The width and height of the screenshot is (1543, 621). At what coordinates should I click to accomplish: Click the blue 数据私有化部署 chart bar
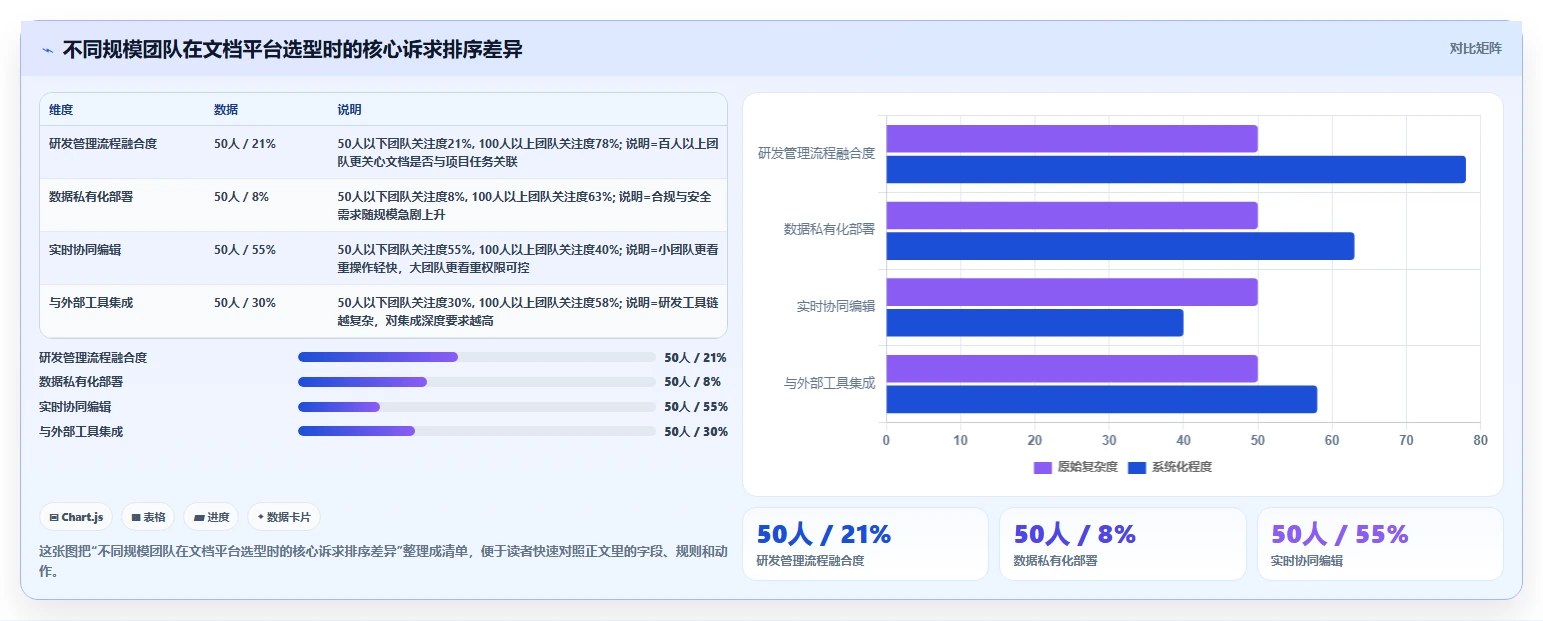pos(1120,246)
